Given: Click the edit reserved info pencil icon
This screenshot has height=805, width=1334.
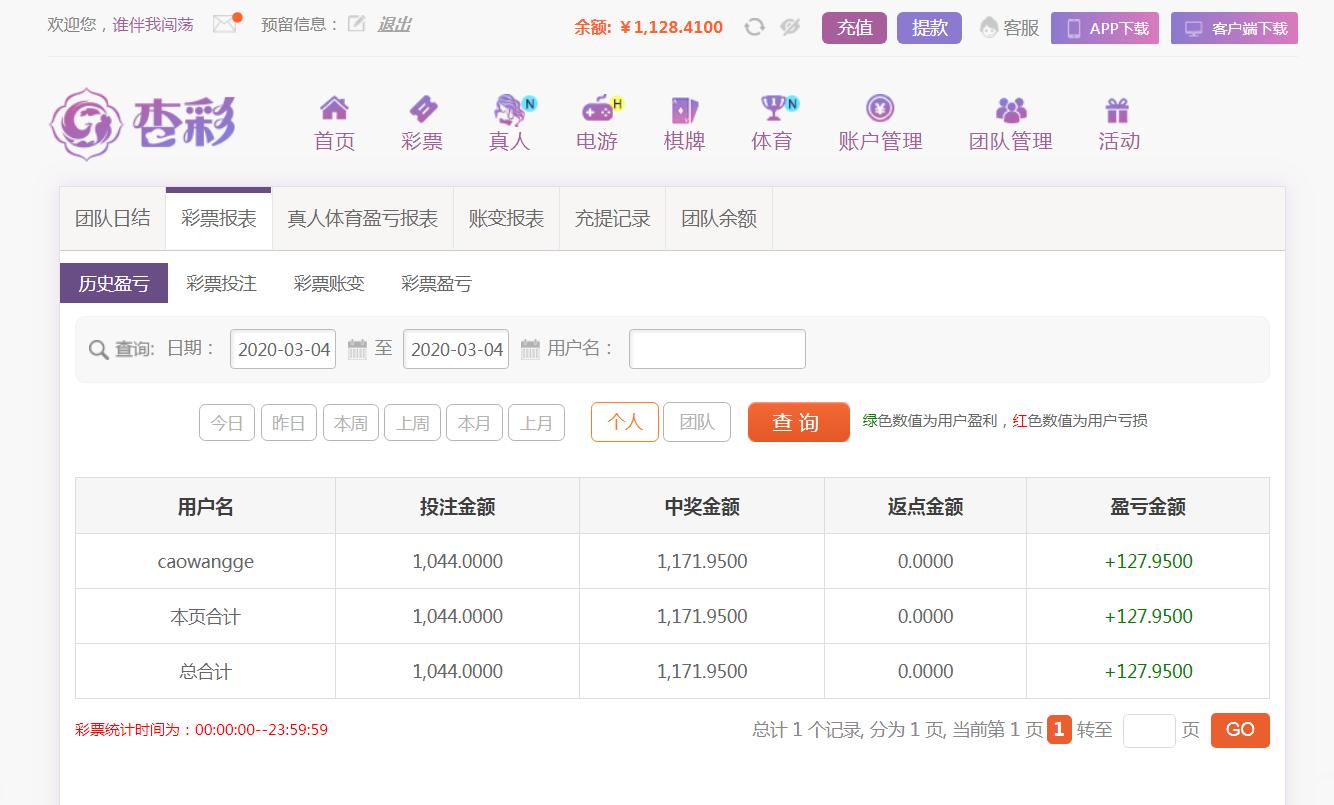Looking at the screenshot, I should (x=356, y=24).
